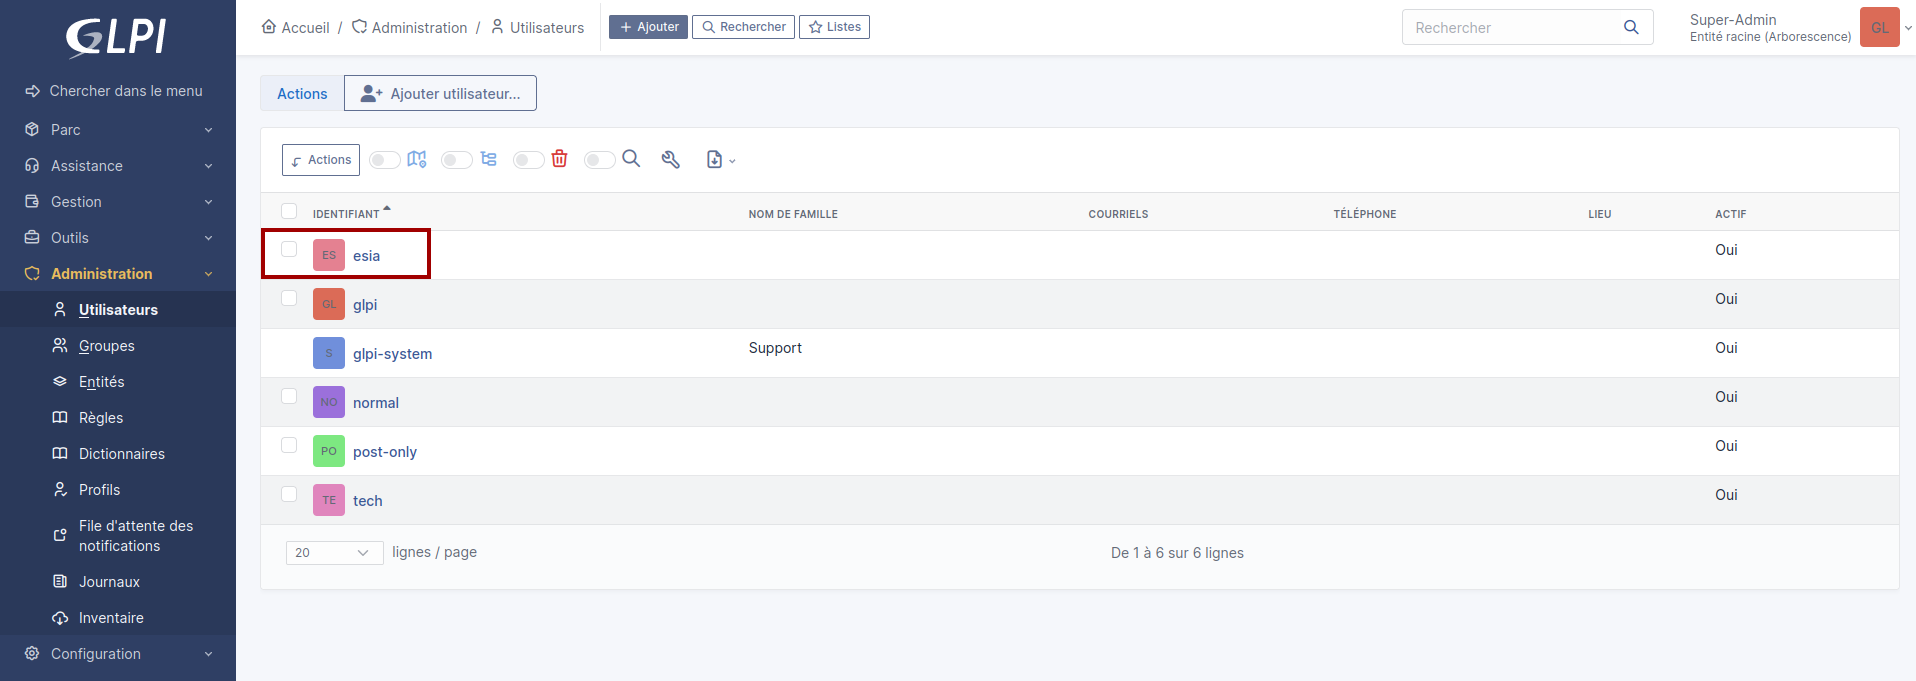The image size is (1916, 681).
Task: Click the GL avatar in the glpi row
Action: (329, 304)
